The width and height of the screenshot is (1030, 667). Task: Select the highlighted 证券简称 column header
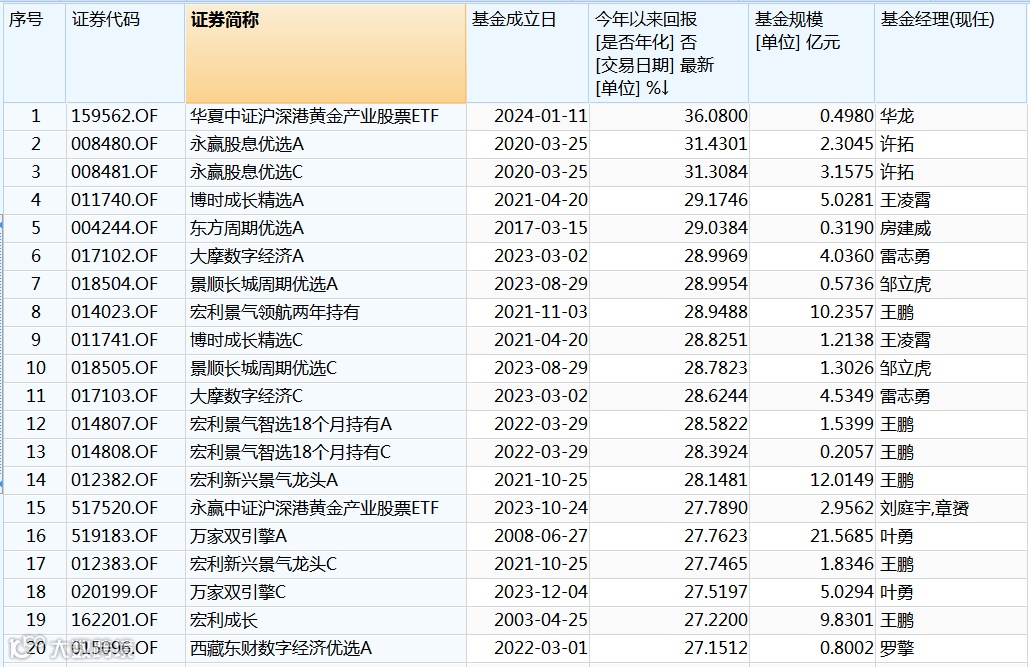[326, 53]
